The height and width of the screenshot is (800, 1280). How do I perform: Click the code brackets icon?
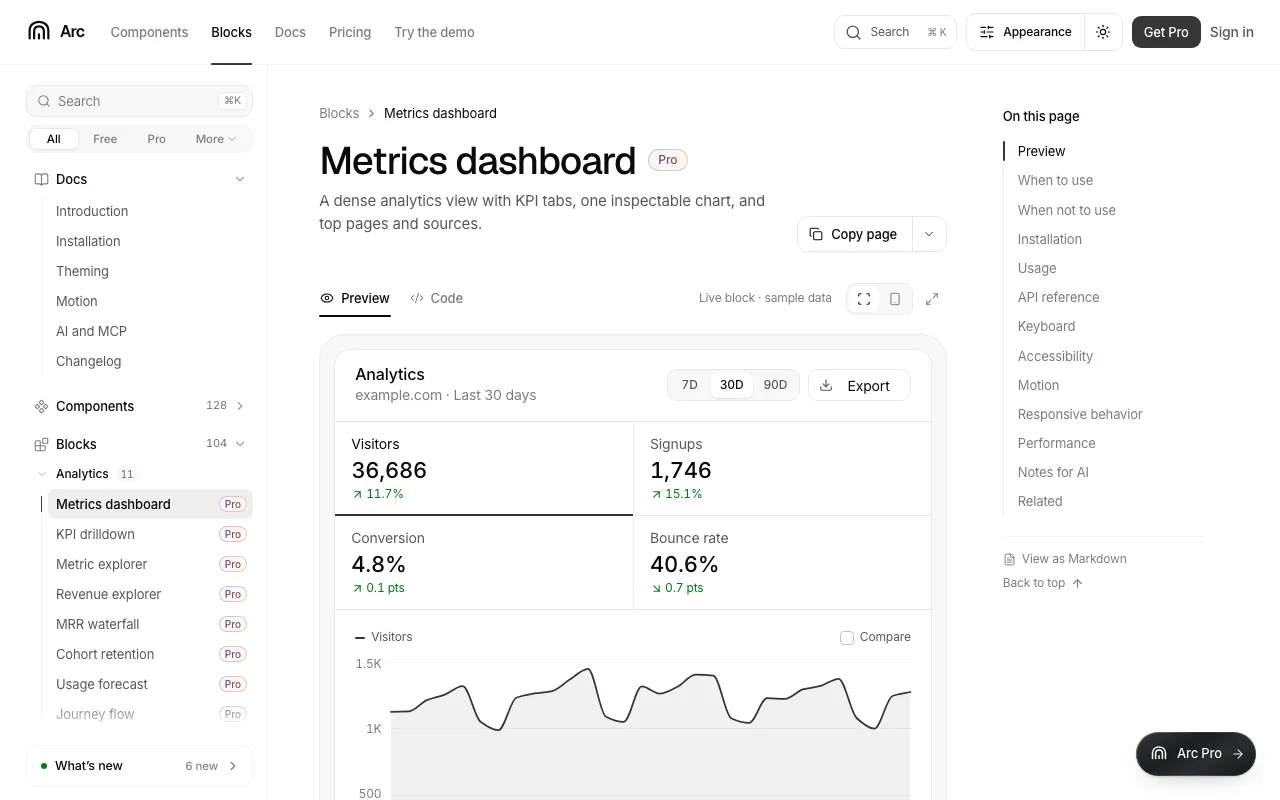click(417, 298)
